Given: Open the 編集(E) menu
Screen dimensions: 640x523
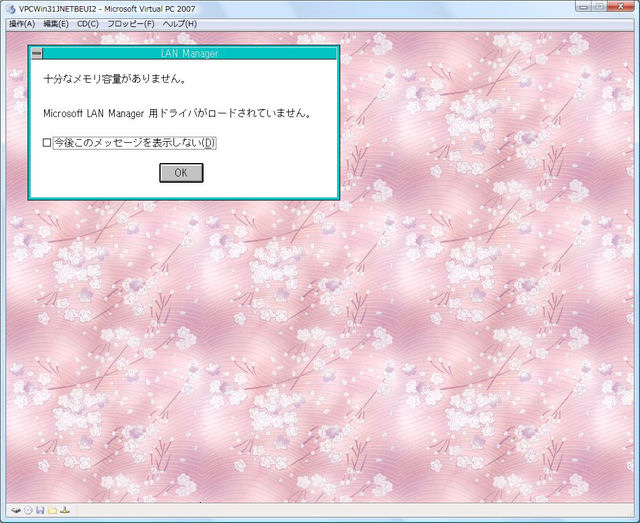Looking at the screenshot, I should [56, 24].
